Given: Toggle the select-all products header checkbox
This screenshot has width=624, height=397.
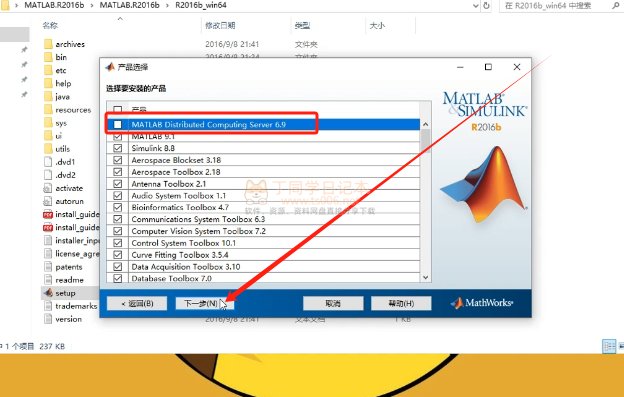Looking at the screenshot, I should point(117,109).
